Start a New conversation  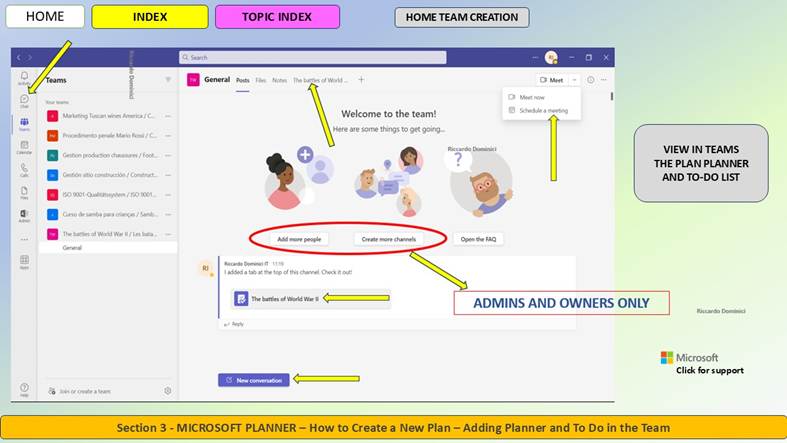click(253, 380)
